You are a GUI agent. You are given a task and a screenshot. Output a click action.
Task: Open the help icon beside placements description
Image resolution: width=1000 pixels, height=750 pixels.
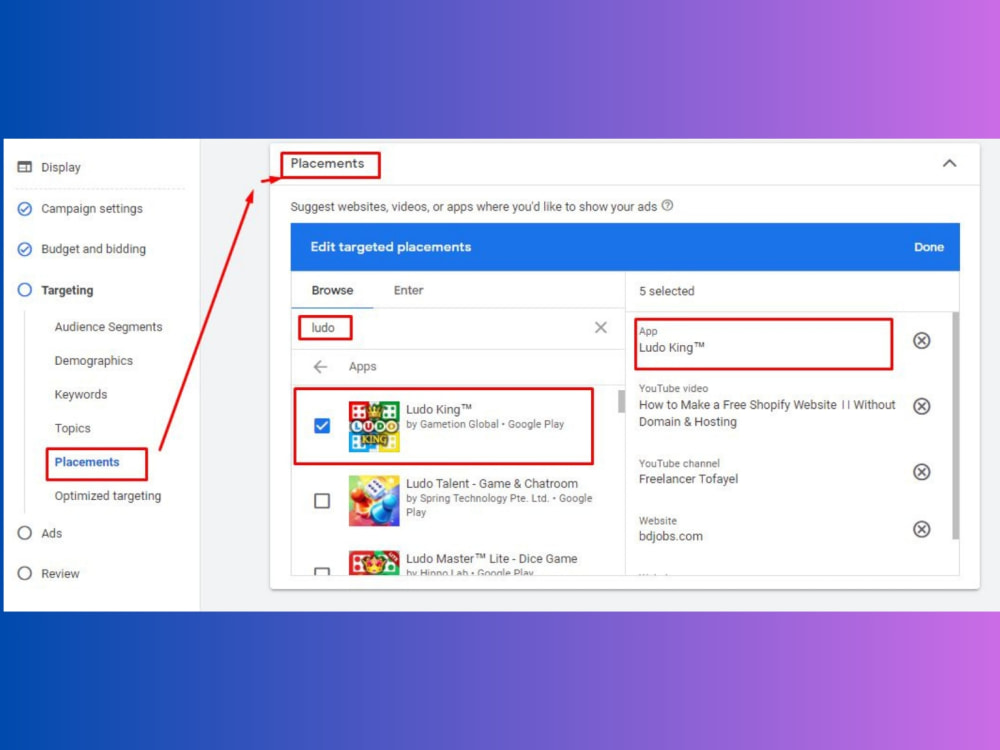click(x=667, y=205)
